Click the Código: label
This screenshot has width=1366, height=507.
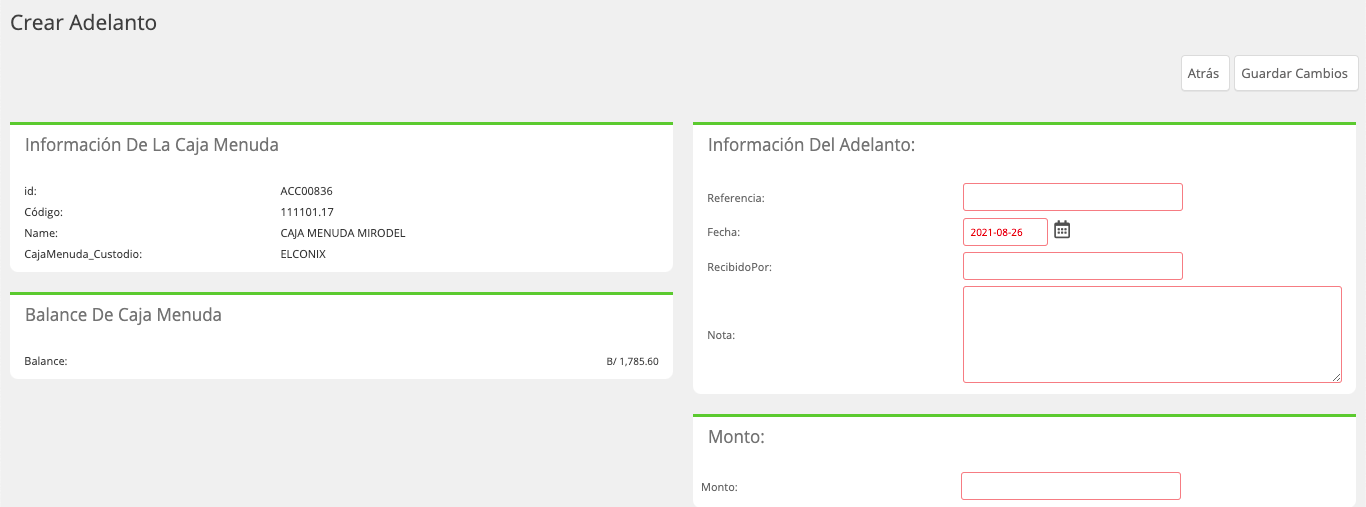point(44,212)
